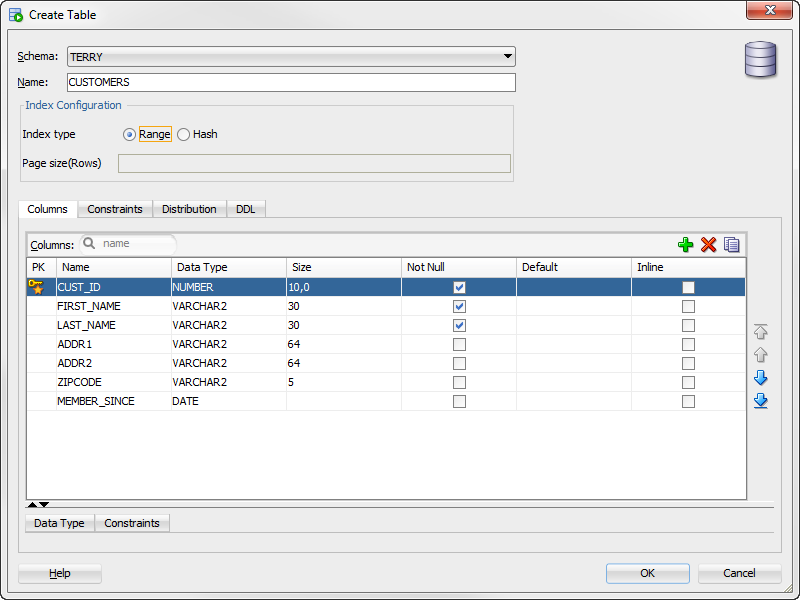This screenshot has height=600, width=800.
Task: Select the Range index type radio button
Action: click(129, 134)
